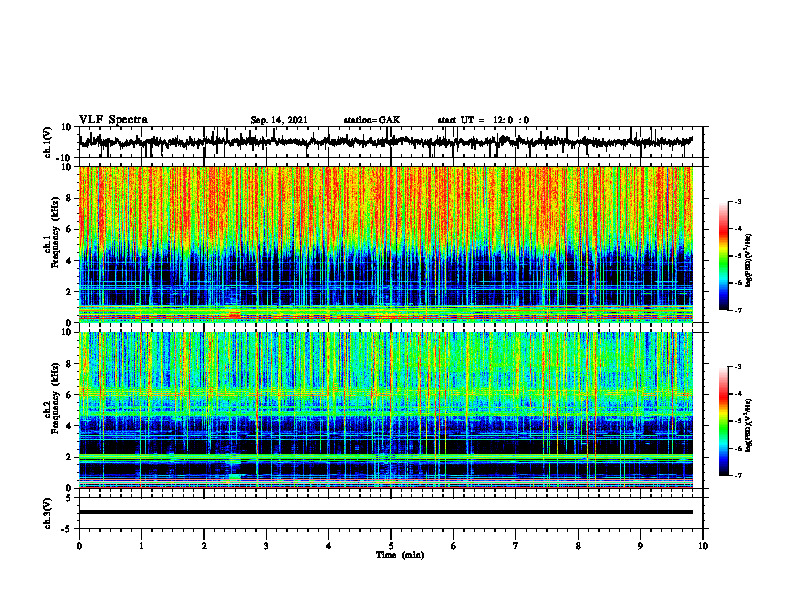
Task: Click the ch.1 spectrogram color scale bar
Action: (723, 256)
